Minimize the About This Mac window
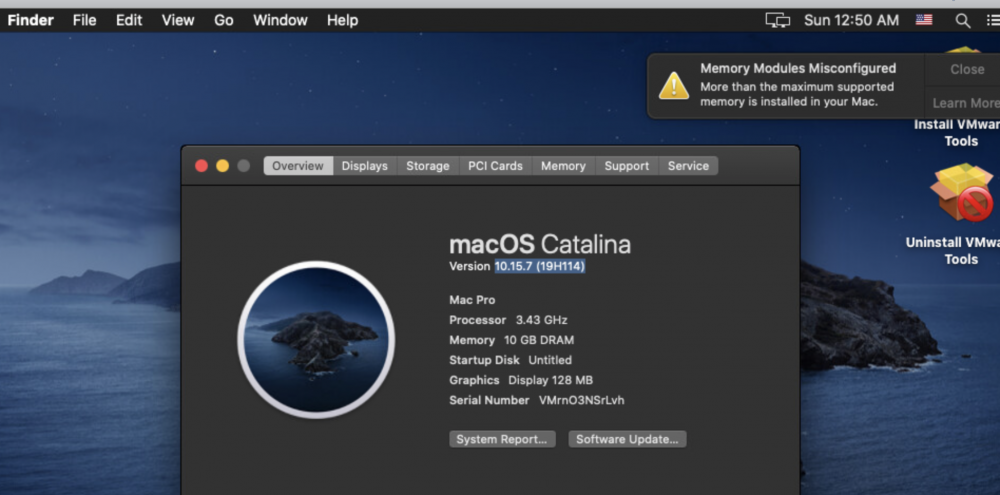Viewport: 1000px width, 495px height. point(223,166)
